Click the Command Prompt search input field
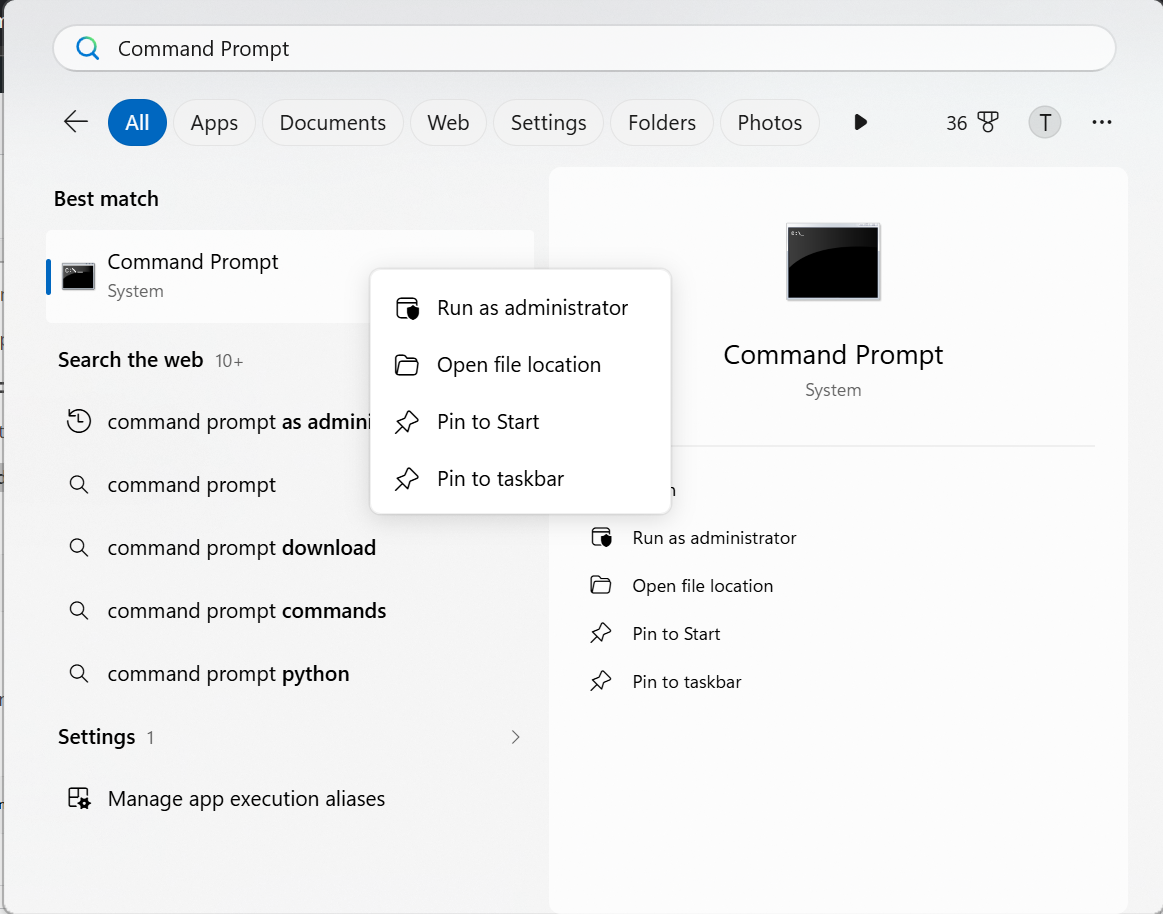This screenshot has width=1163, height=914. coord(584,48)
